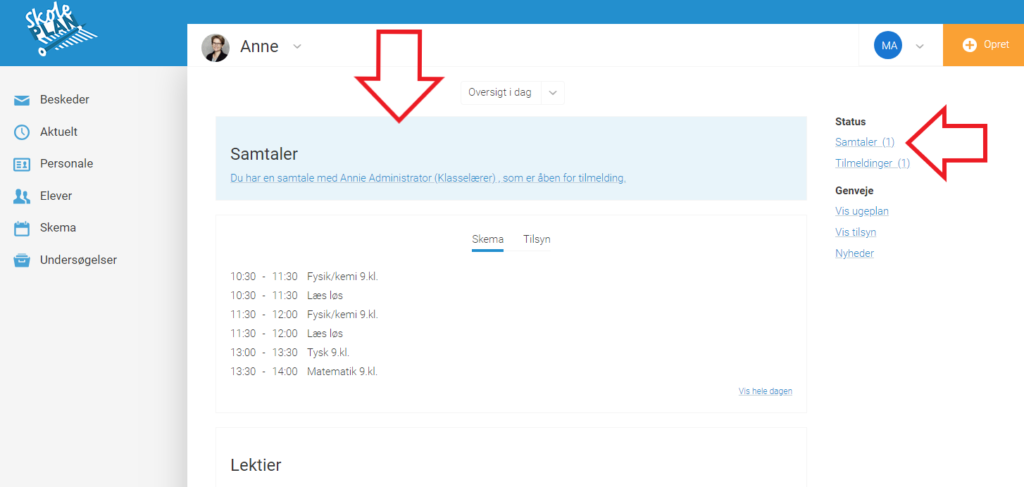Click the Oversigt i dag button
This screenshot has width=1024, height=487.
(x=501, y=93)
